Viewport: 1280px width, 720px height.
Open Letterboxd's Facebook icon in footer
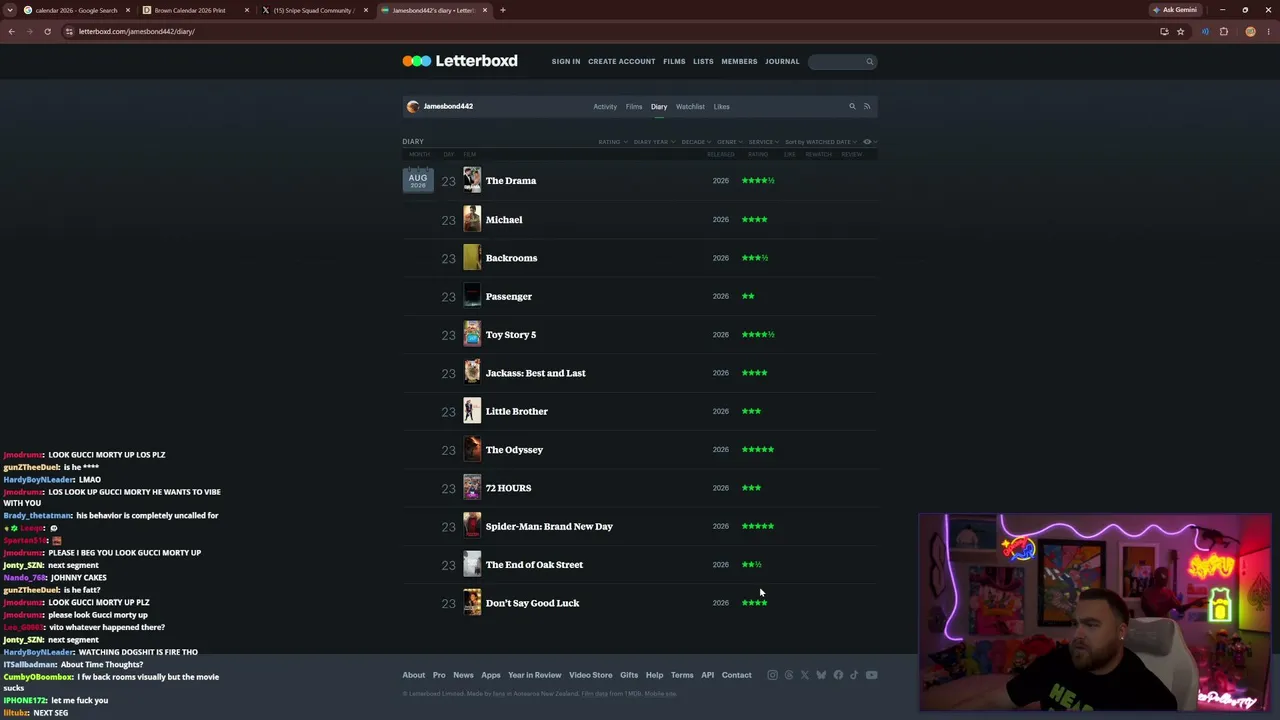838,675
